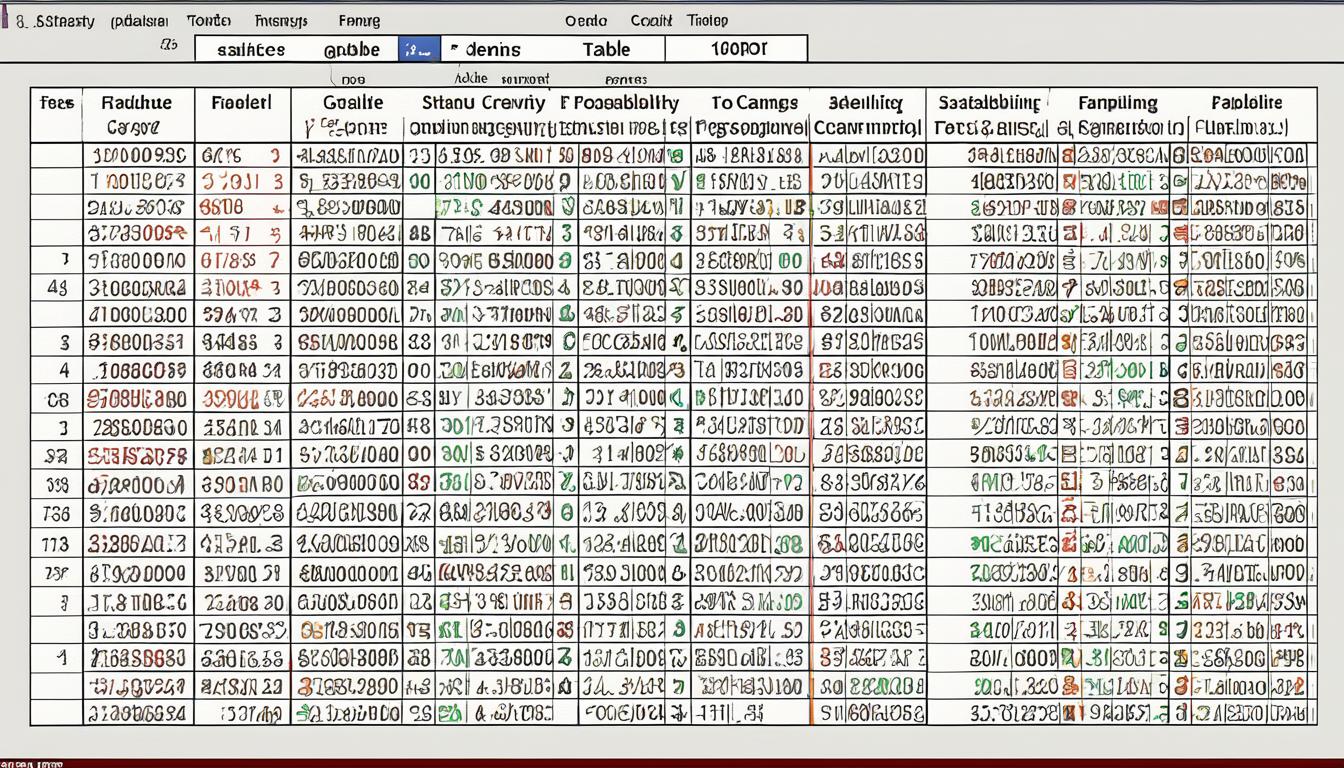Select the blue highlighted toolbar cell
This screenshot has width=1344, height=768.
(x=419, y=49)
